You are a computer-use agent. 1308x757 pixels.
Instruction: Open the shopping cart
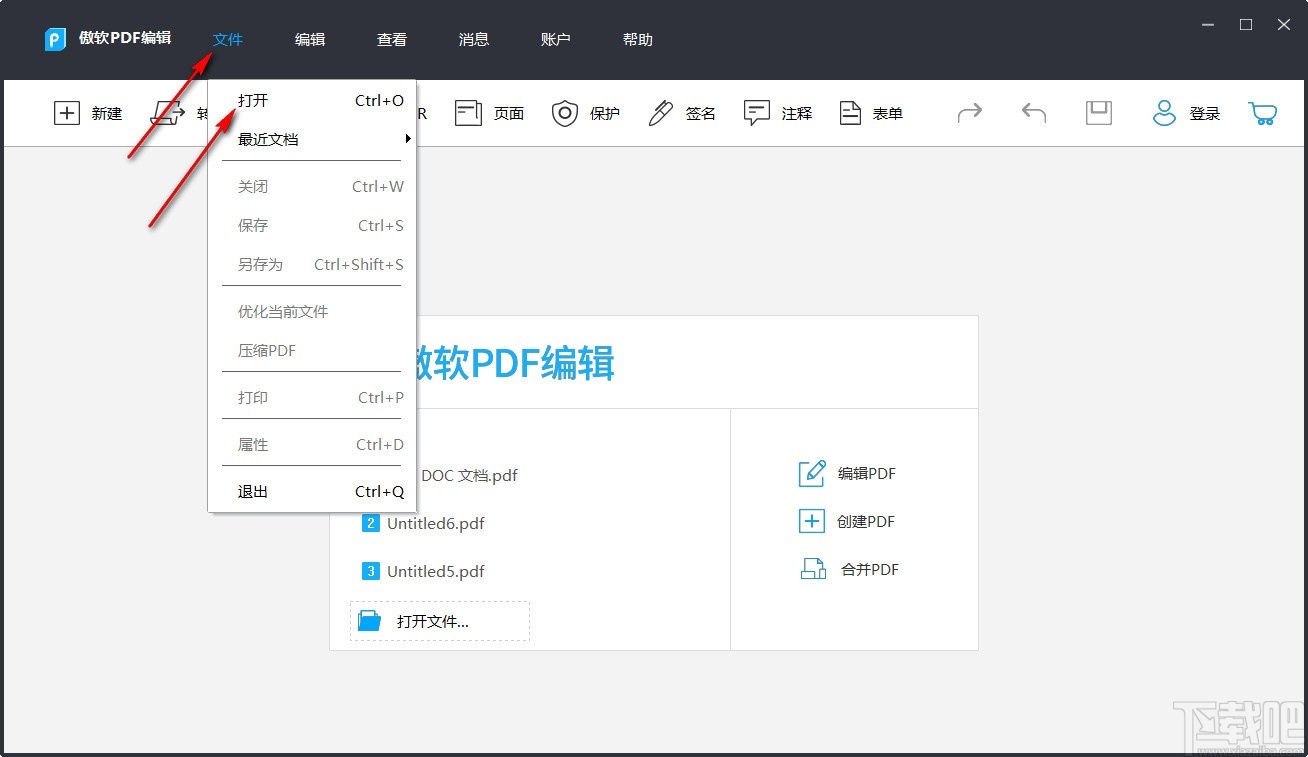pos(1262,113)
